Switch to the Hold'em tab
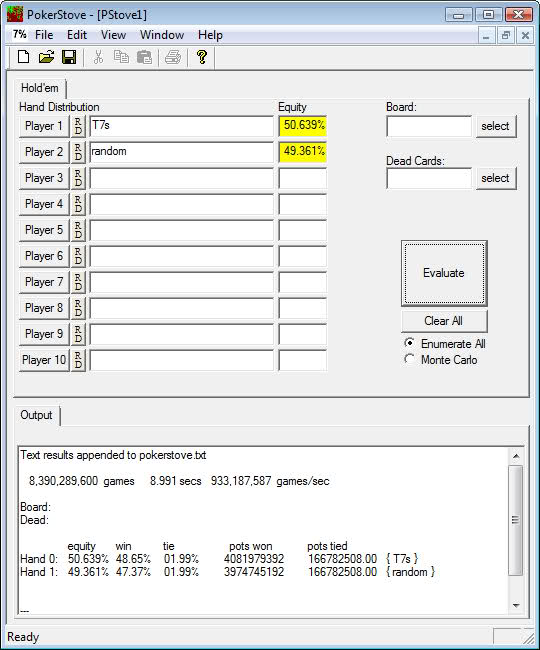 [x=40, y=88]
